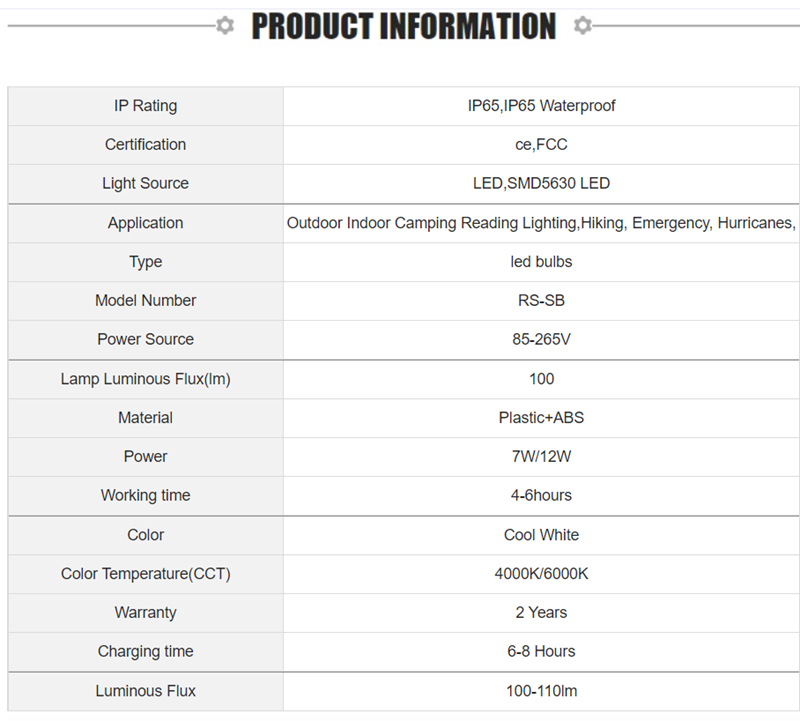The width and height of the screenshot is (800, 721).
Task: Click the 'LED,SMD5630 LED' light source value
Action: point(541,184)
